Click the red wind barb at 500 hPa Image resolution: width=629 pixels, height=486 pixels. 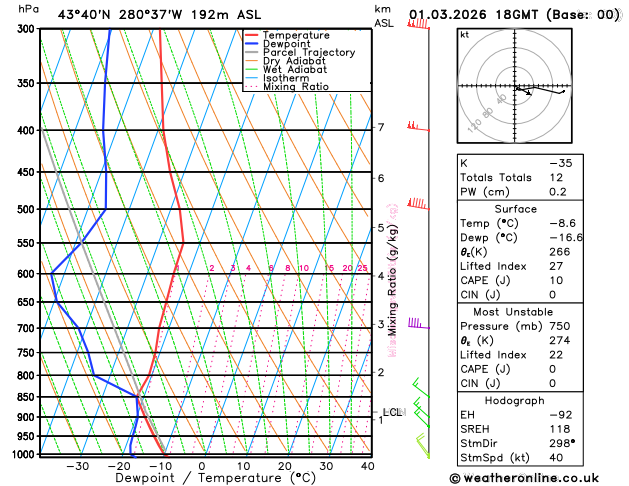418,204
